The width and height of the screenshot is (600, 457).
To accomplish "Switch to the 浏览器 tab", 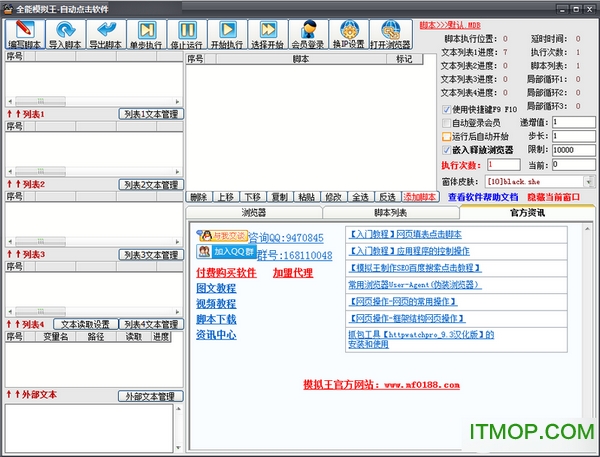I will point(254,212).
